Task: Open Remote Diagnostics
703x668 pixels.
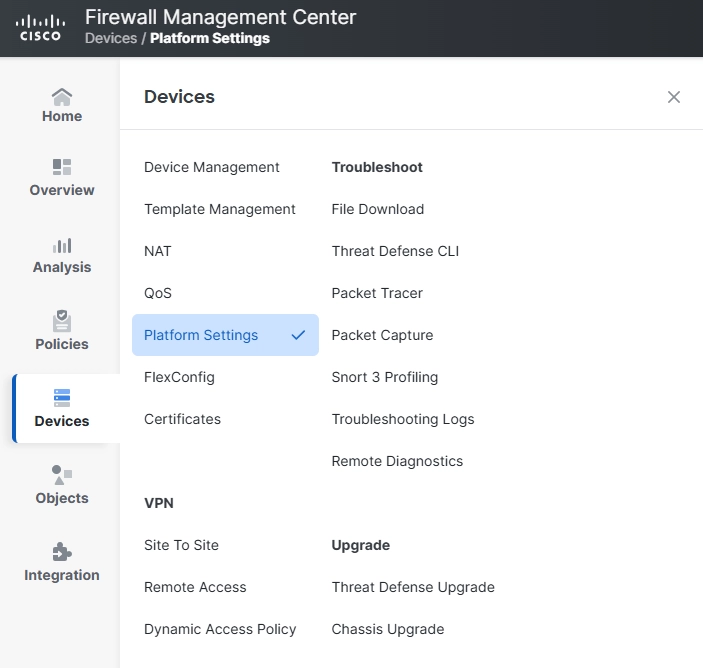Action: click(397, 461)
